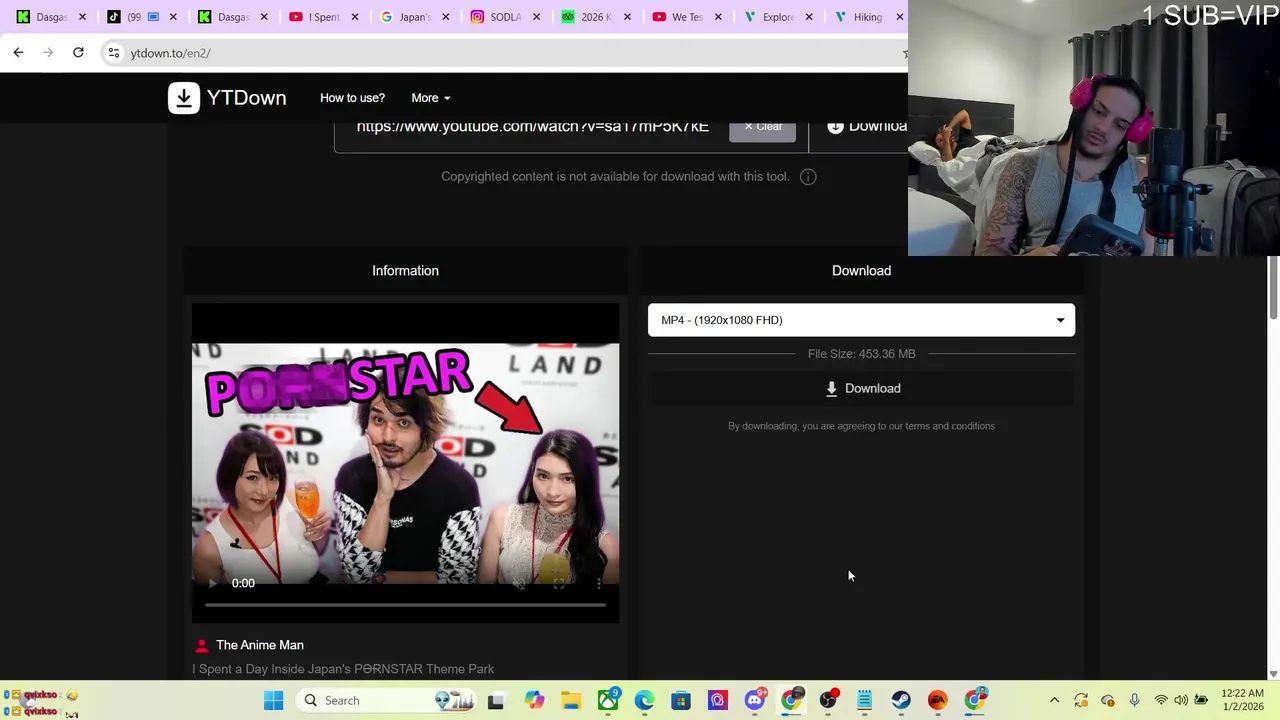Close the SODLA tab
The height and width of the screenshot is (720, 1280).
(x=536, y=17)
